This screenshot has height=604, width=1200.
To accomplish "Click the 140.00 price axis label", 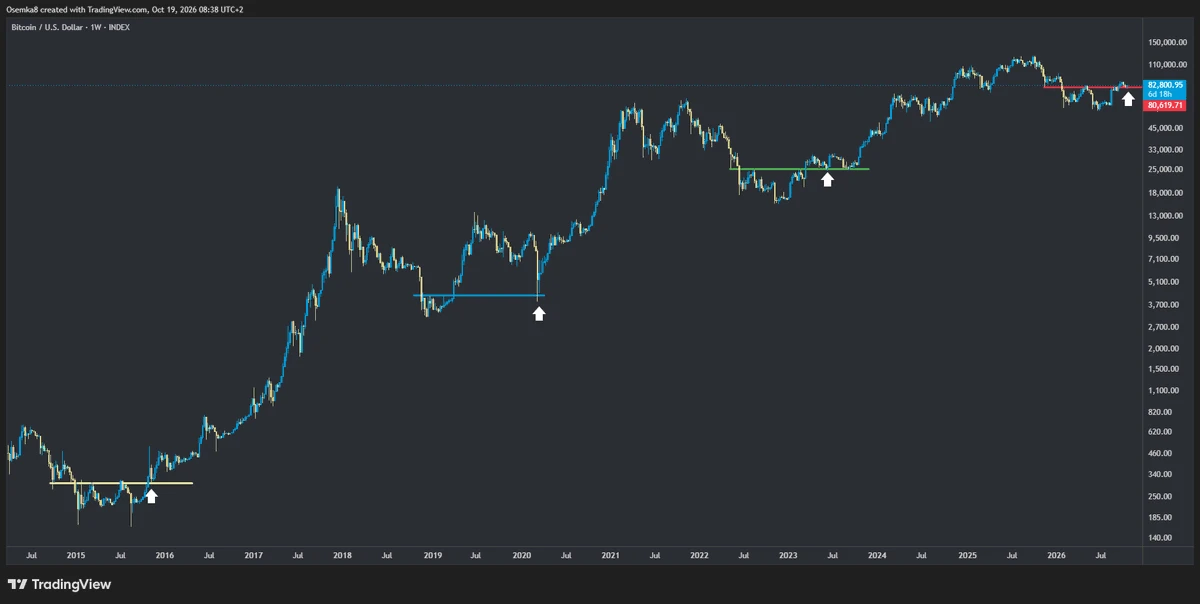I will [x=1160, y=537].
